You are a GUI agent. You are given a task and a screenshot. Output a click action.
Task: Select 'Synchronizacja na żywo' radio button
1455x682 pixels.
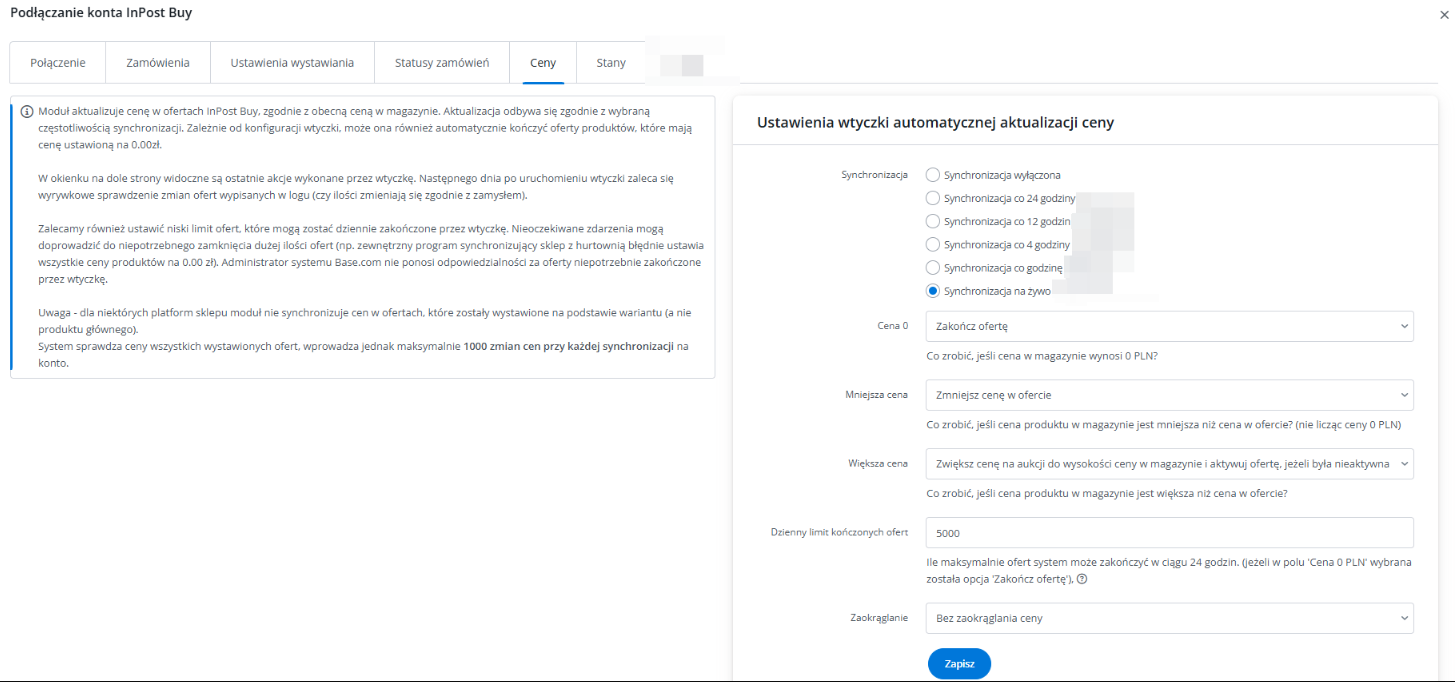pyautogui.click(x=933, y=291)
